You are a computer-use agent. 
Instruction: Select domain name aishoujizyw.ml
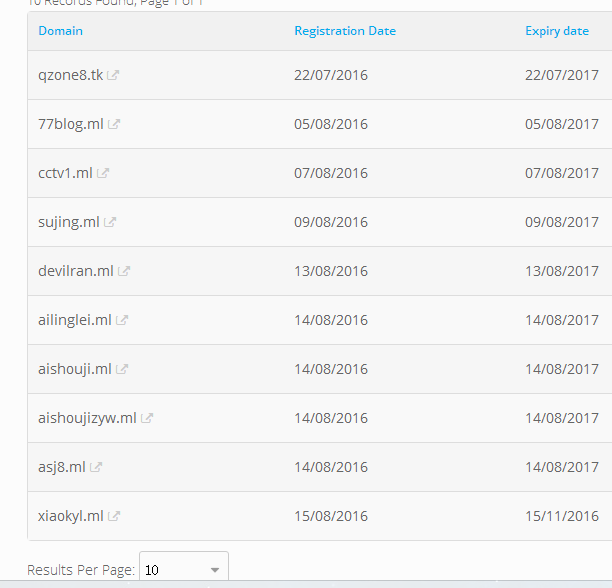87,418
